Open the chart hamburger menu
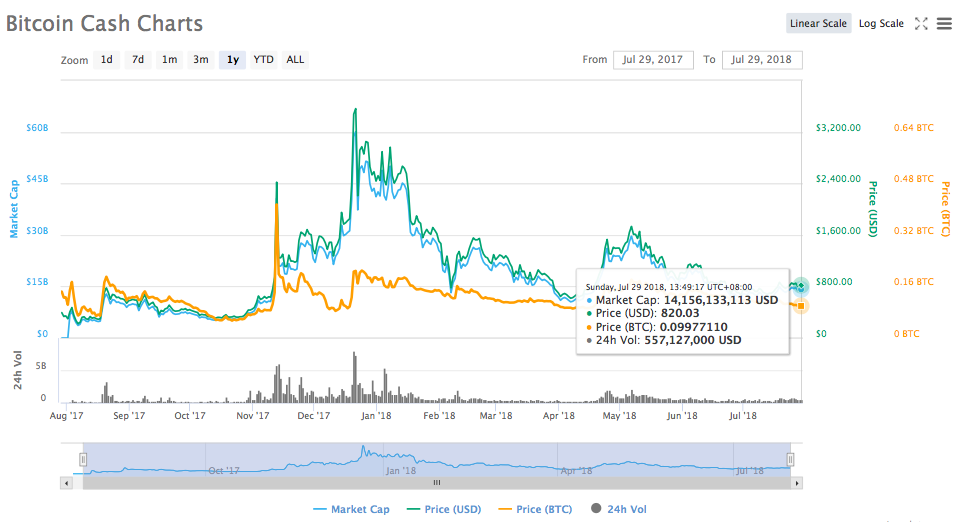959x522 pixels. point(944,23)
